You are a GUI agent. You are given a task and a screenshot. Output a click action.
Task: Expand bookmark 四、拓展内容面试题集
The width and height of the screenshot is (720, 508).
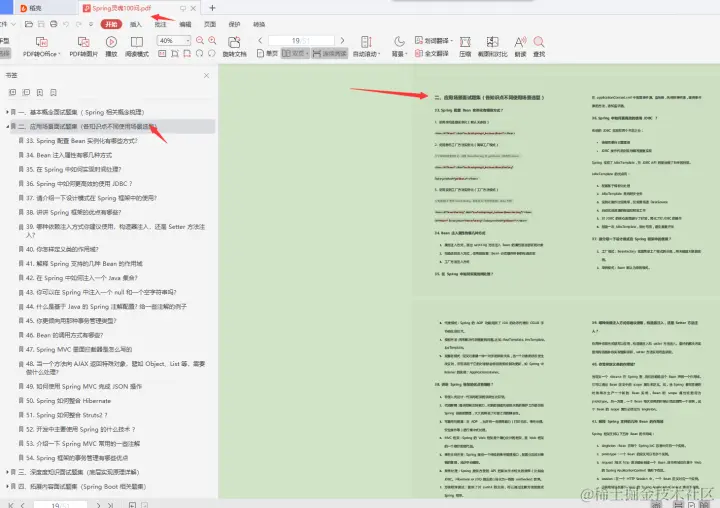pyautogui.click(x=7, y=486)
